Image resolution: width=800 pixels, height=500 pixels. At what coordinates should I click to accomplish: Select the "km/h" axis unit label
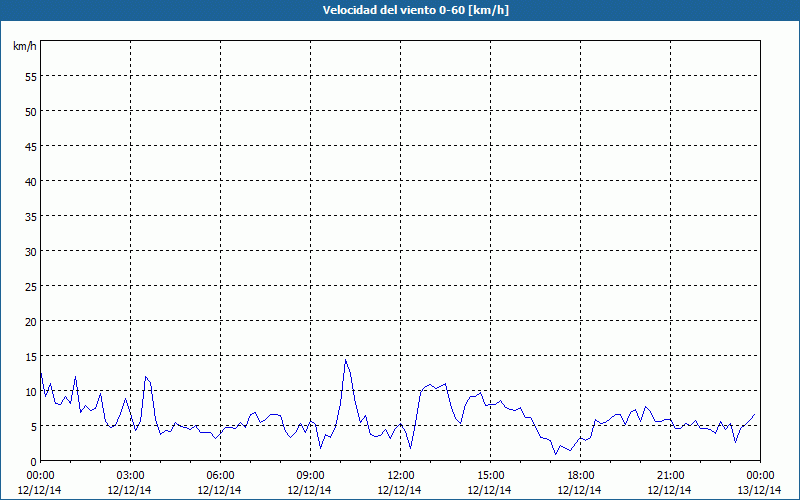click(25, 46)
